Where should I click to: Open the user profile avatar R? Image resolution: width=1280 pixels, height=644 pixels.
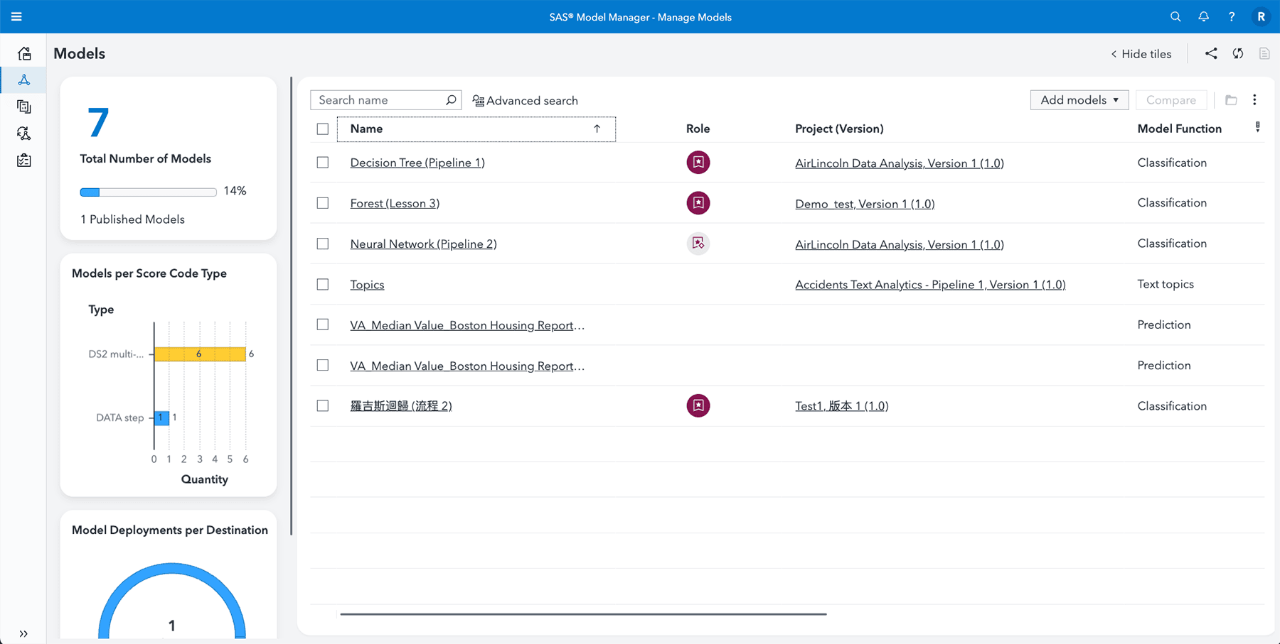click(x=1261, y=17)
